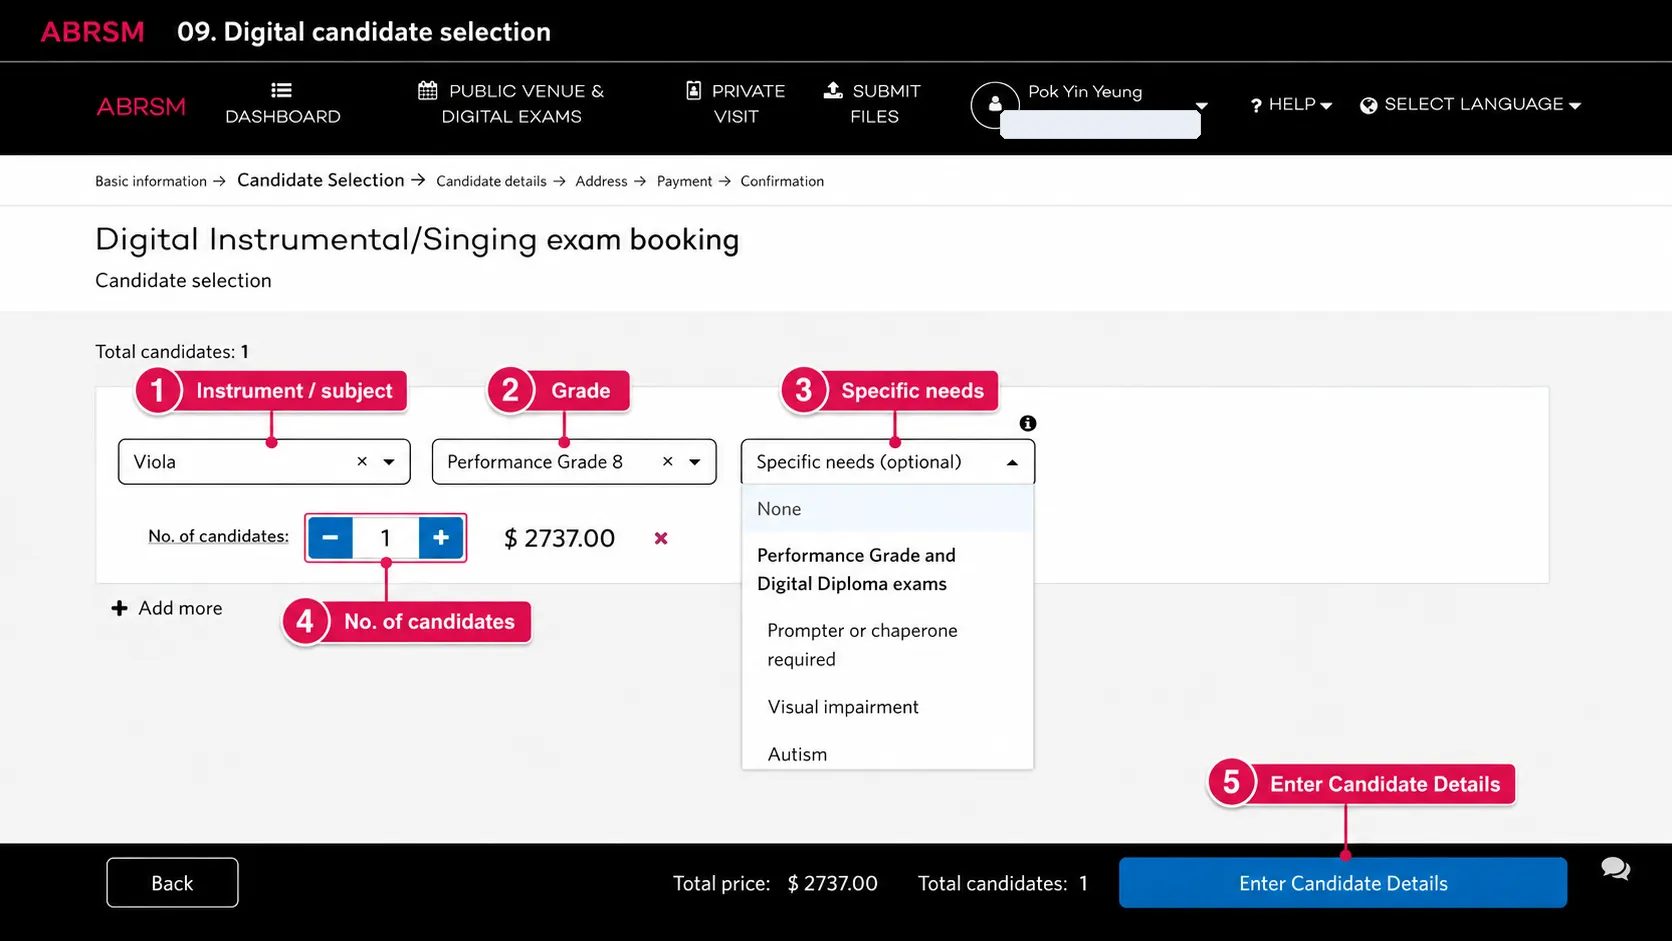1672x941 pixels.
Task: Clear the Performance Grade 8 selection
Action: point(668,461)
